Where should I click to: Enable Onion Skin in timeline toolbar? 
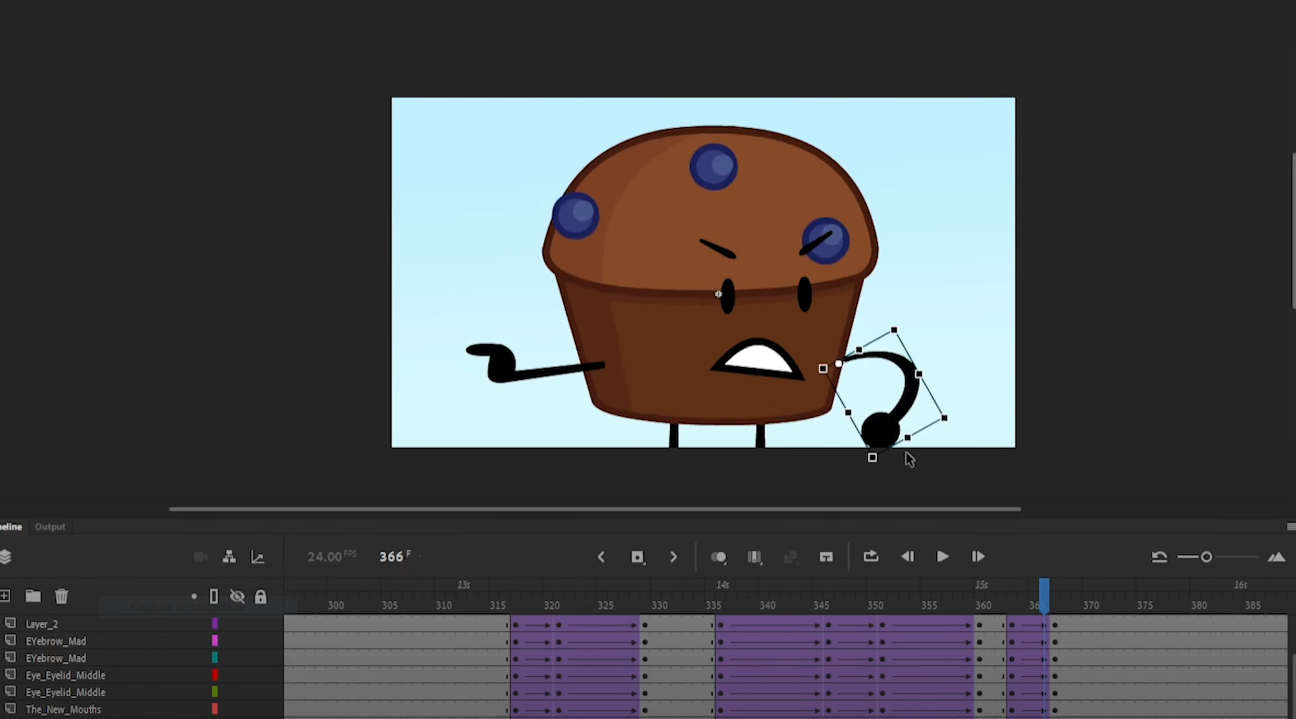point(718,557)
